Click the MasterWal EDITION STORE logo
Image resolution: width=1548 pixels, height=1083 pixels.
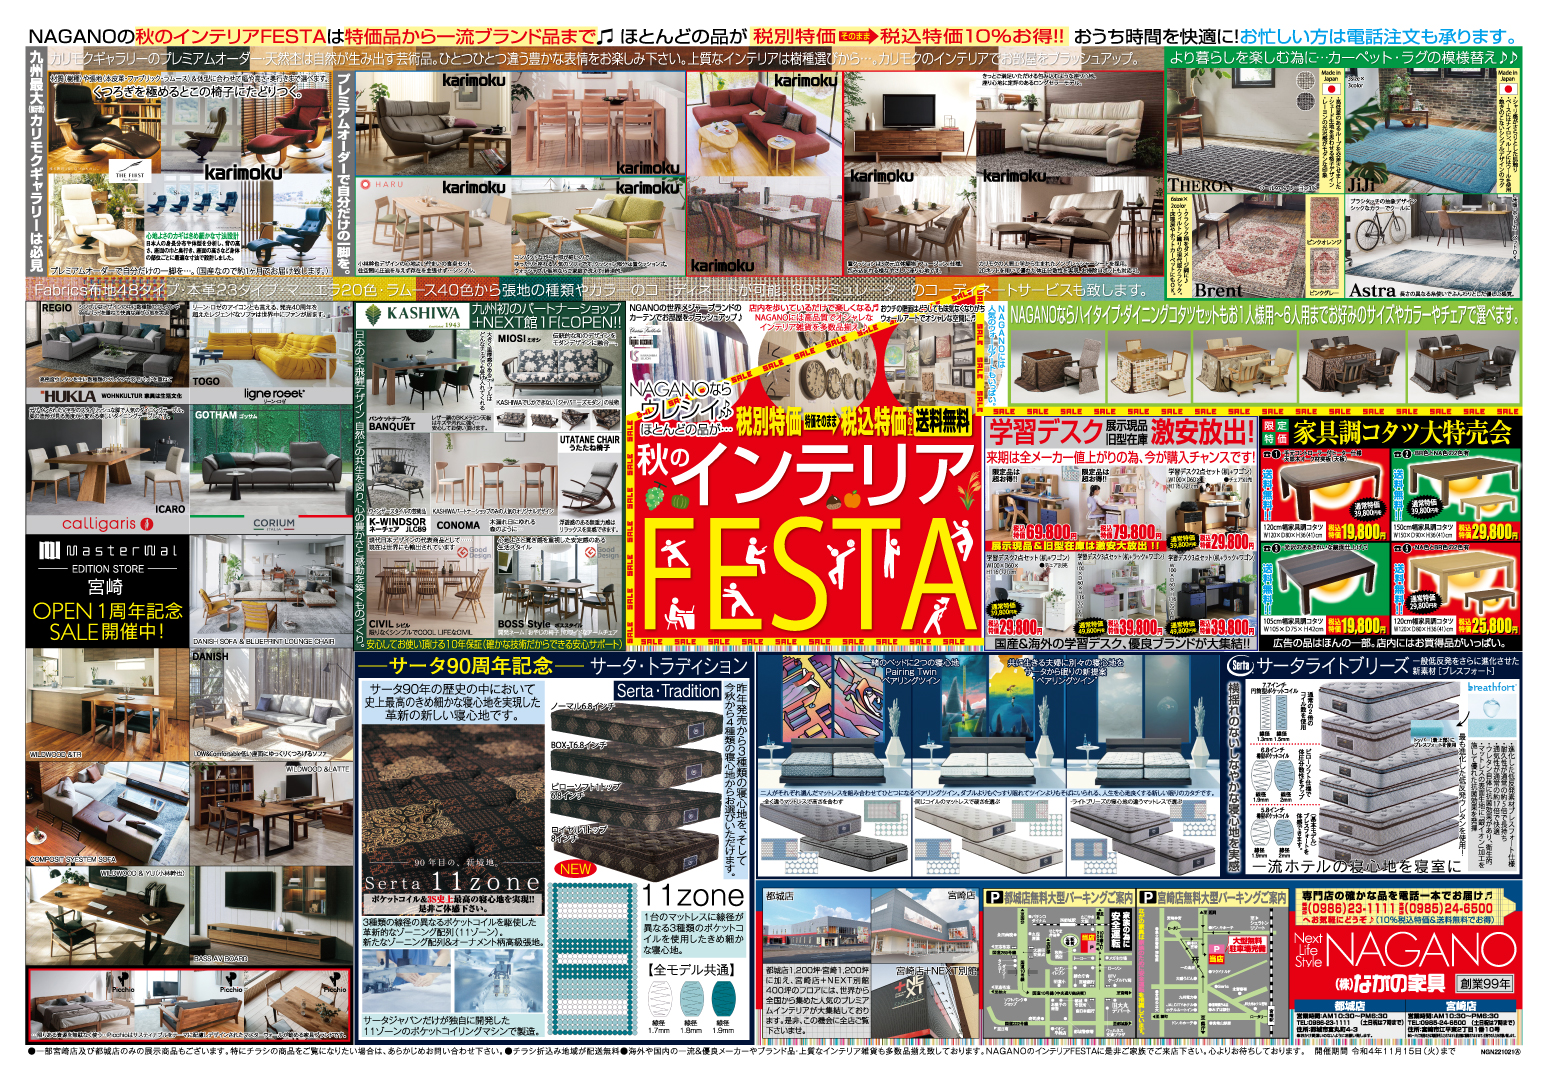107,557
